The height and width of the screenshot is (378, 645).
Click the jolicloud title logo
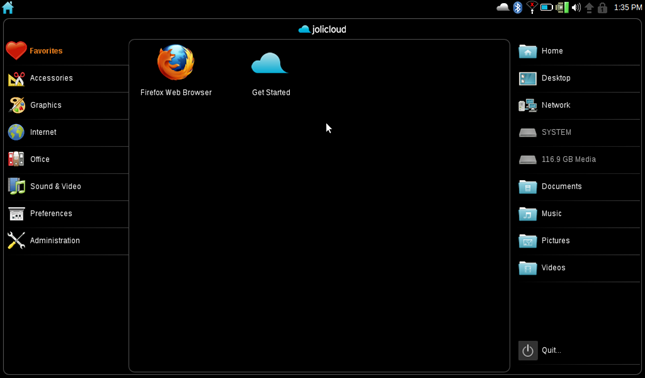click(322, 29)
